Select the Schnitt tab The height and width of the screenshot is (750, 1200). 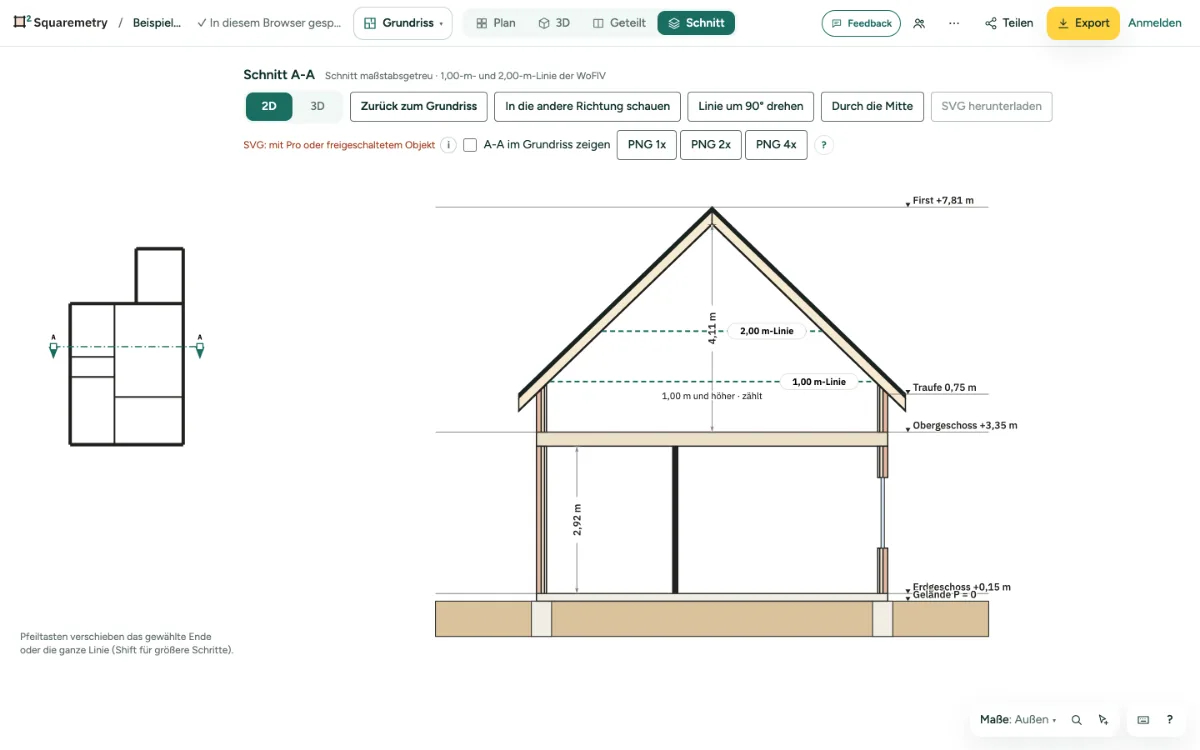(x=696, y=23)
